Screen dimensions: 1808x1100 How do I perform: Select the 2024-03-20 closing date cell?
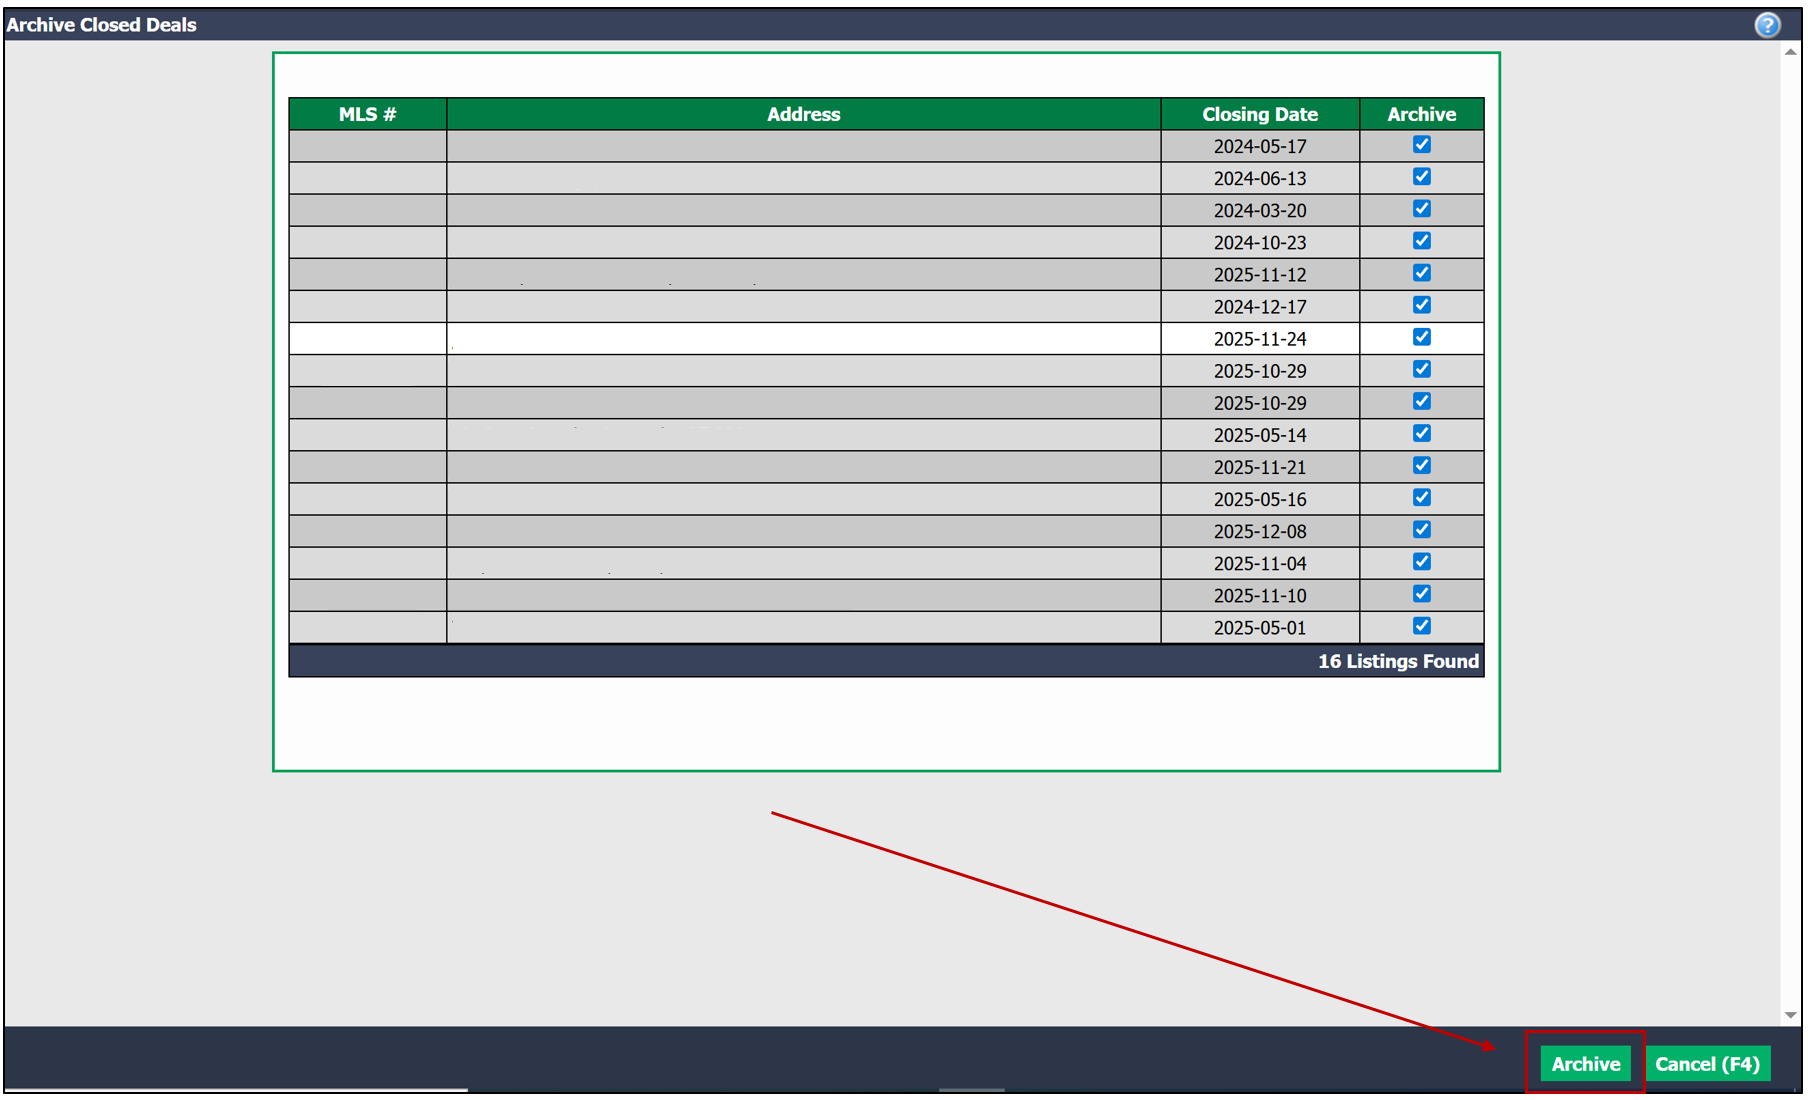pos(1259,210)
